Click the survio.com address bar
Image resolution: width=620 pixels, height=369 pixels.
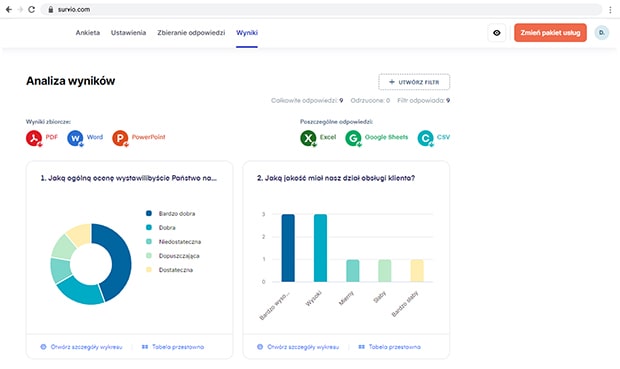321,9
